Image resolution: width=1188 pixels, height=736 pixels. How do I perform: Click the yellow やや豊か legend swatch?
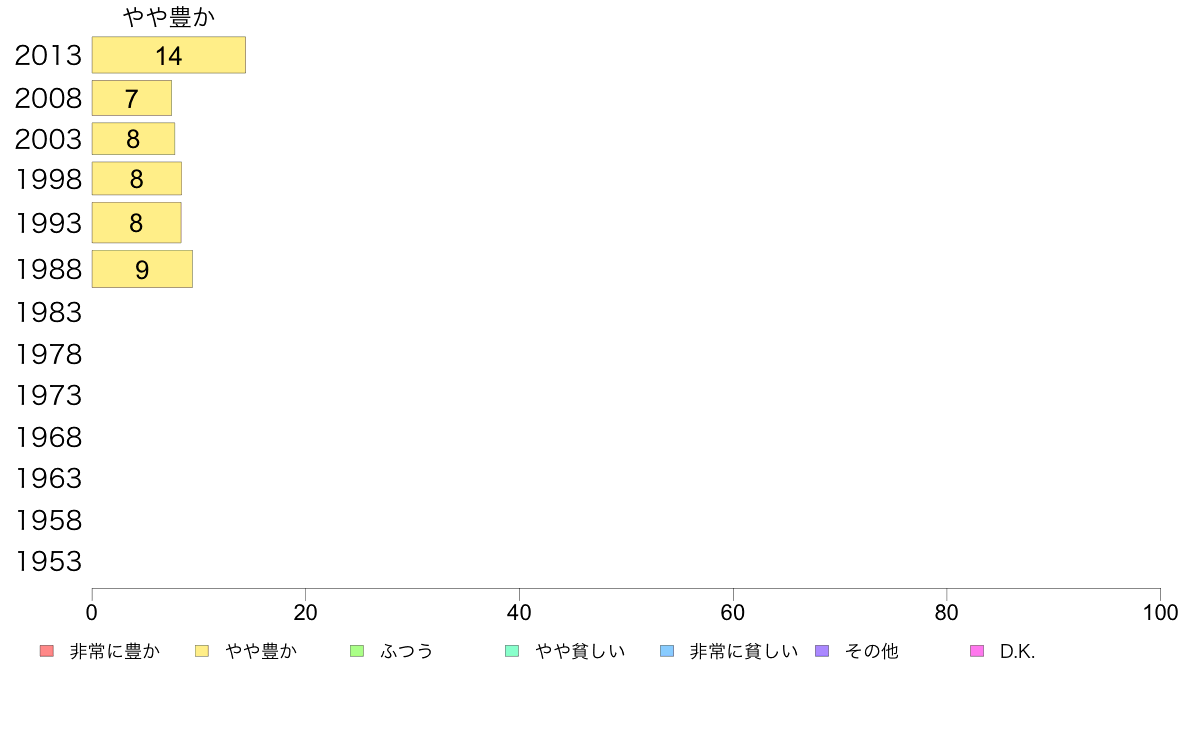coord(202,651)
